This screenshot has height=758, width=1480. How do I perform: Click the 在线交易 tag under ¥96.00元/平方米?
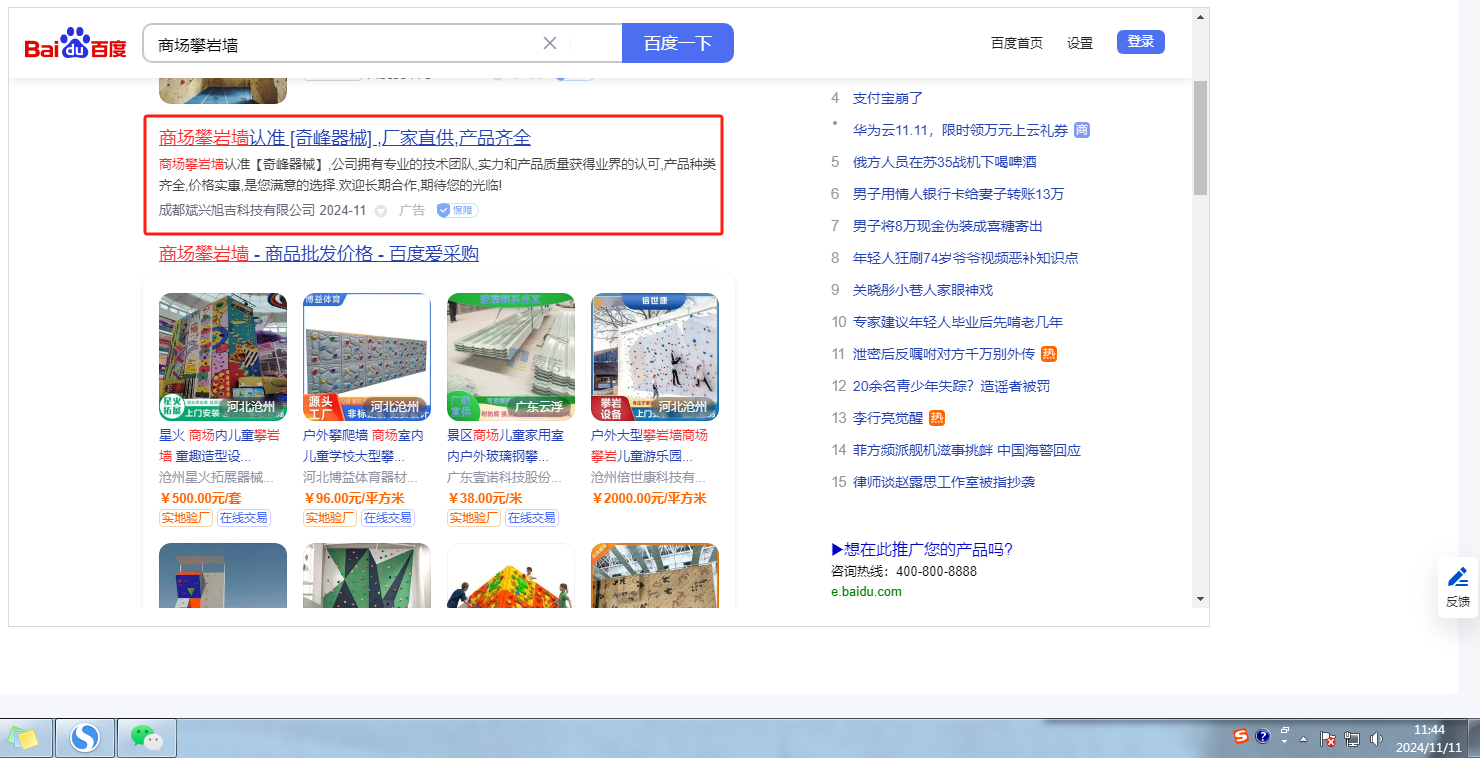click(387, 518)
